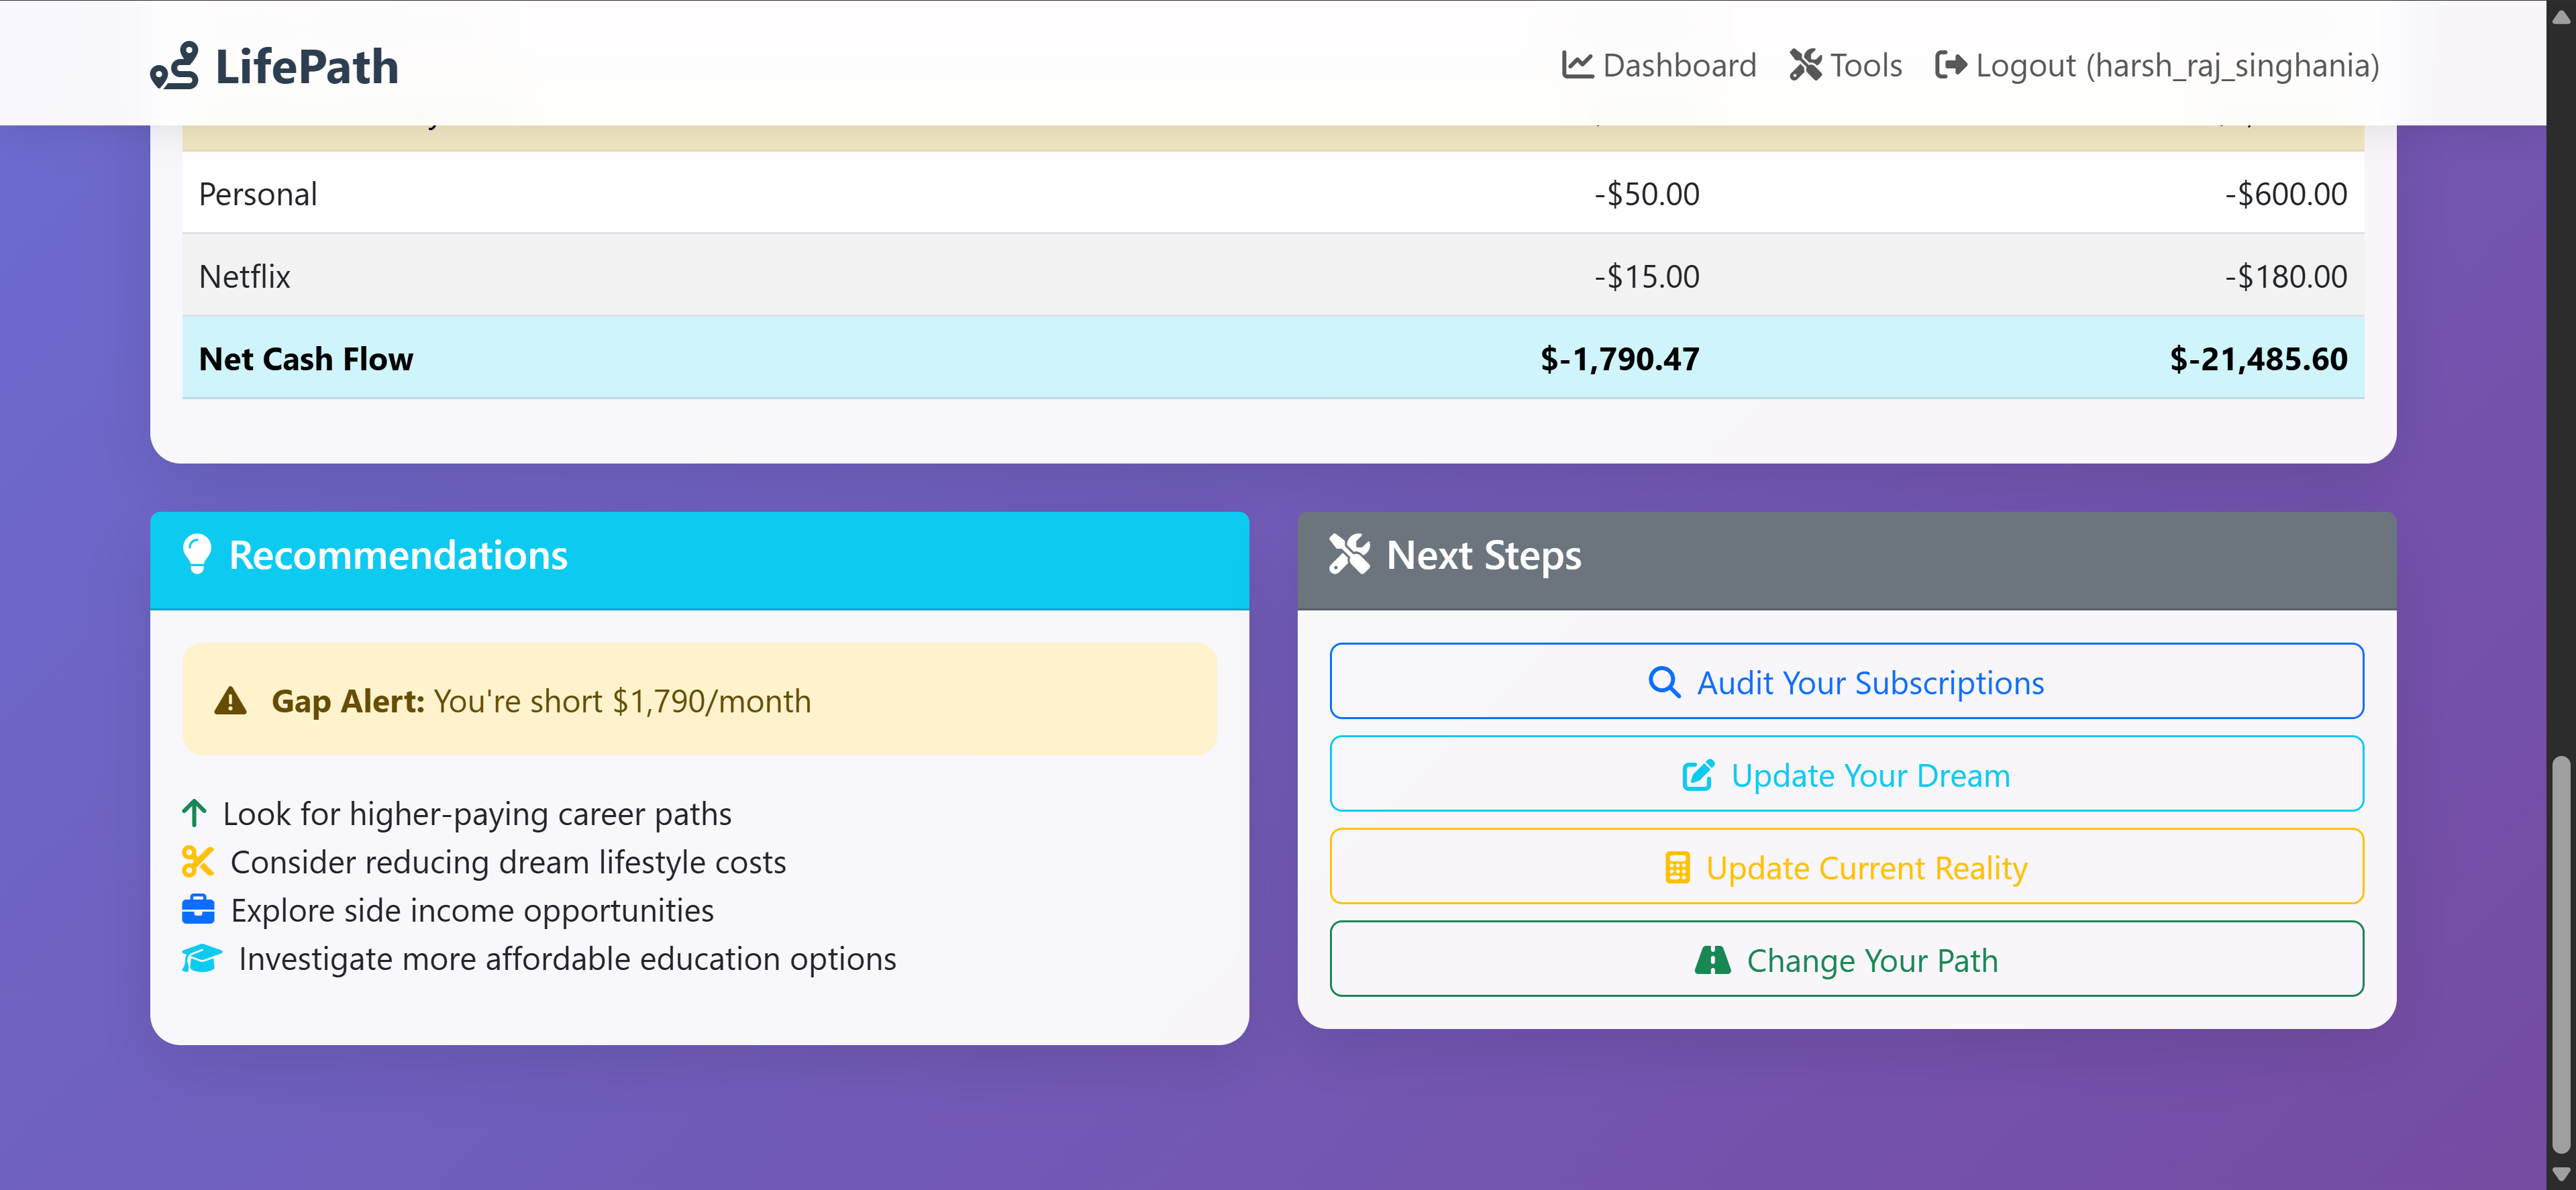Click the Tools wrench icon in navbar
Image resolution: width=2576 pixels, height=1190 pixels.
(1805, 65)
